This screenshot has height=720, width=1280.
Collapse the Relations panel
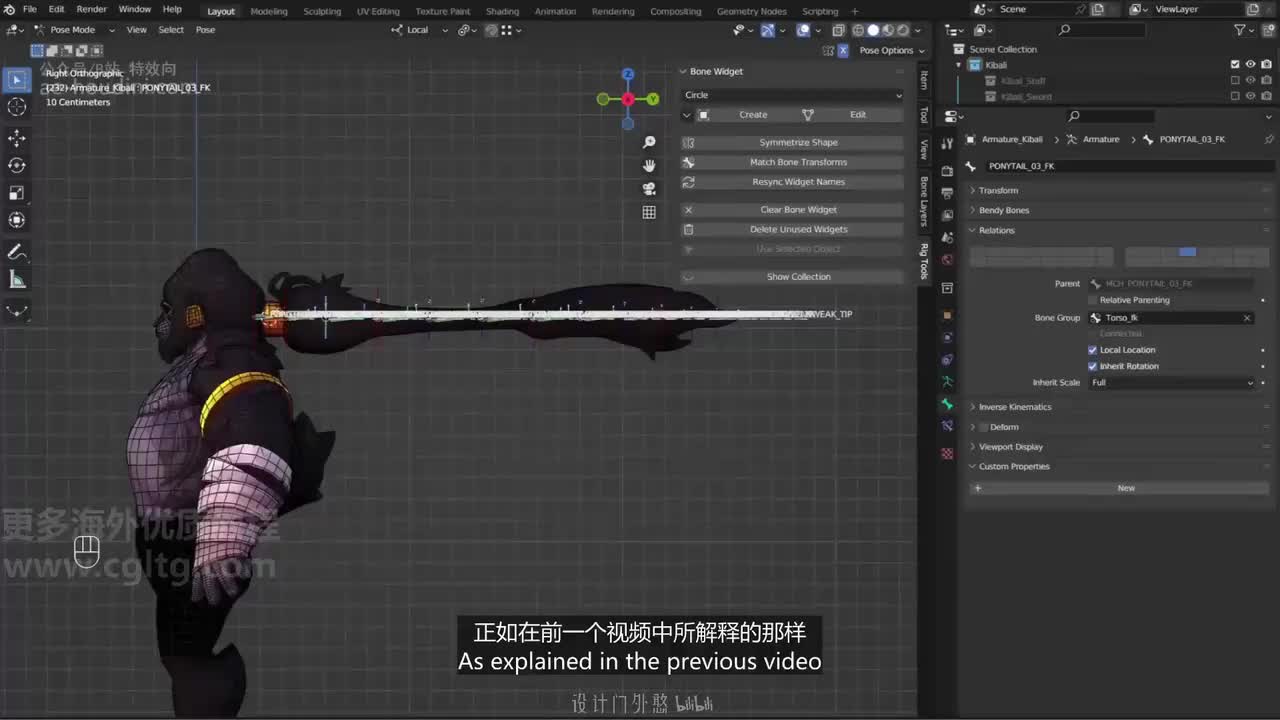996,230
